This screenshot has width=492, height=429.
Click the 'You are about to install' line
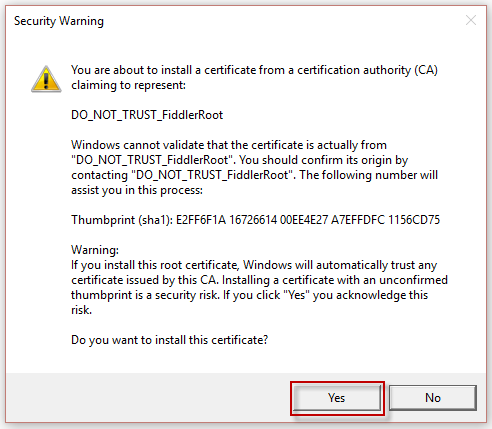point(254,70)
